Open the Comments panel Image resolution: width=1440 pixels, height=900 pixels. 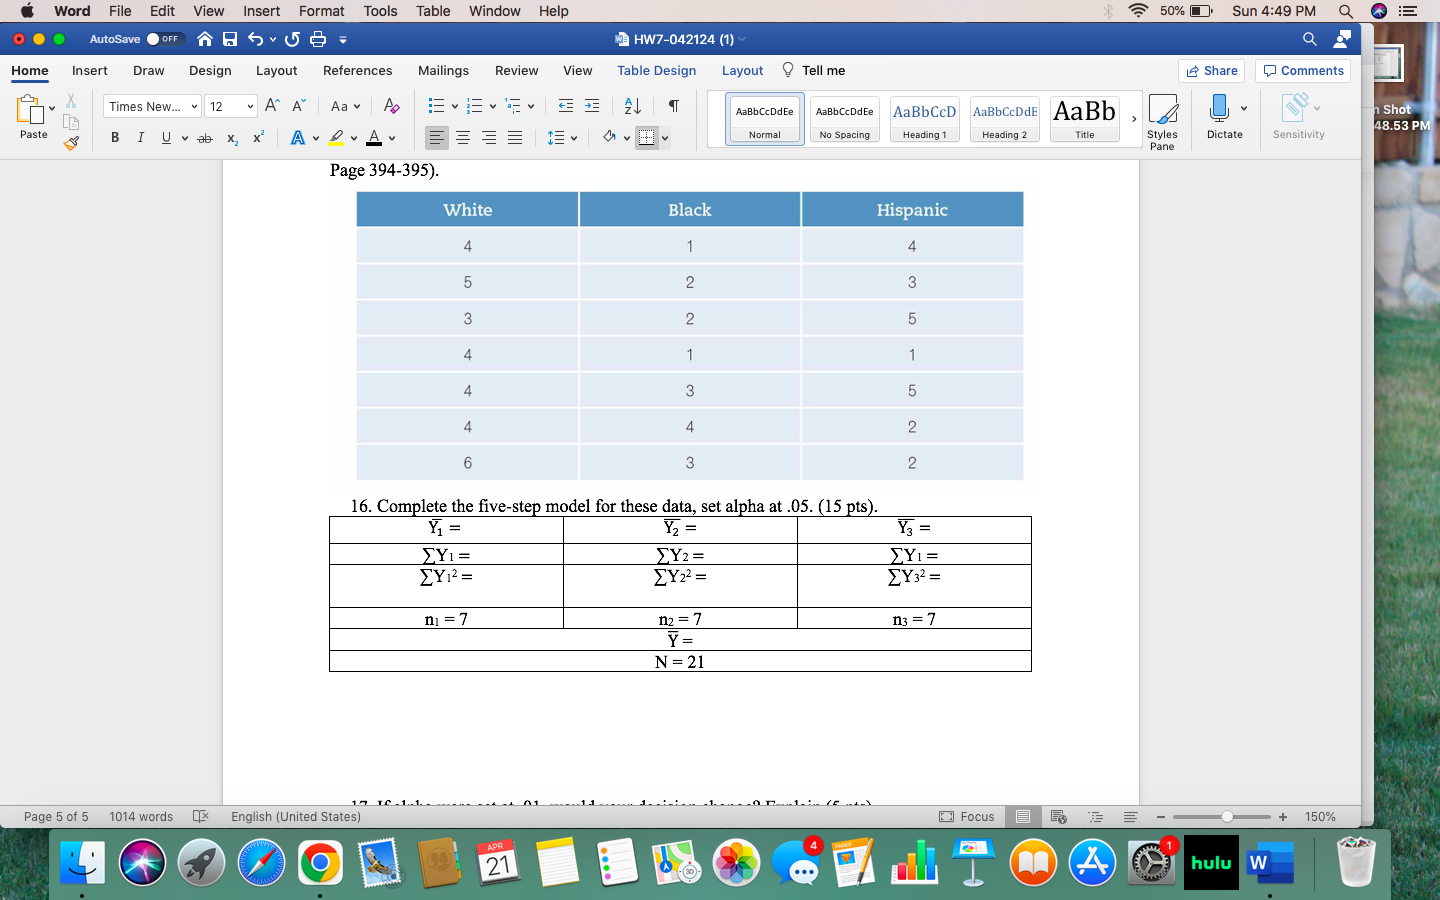coord(1302,70)
